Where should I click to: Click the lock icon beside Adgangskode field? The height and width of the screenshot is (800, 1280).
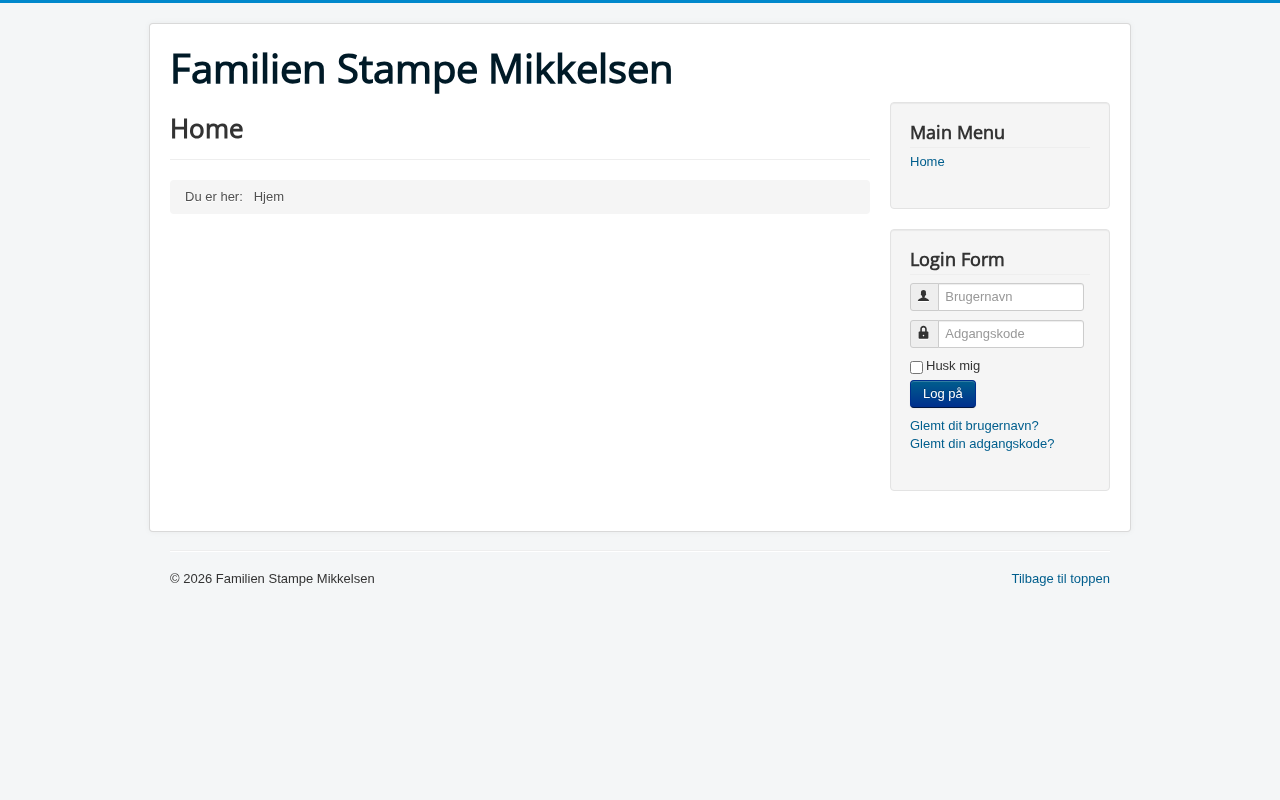[x=924, y=334]
